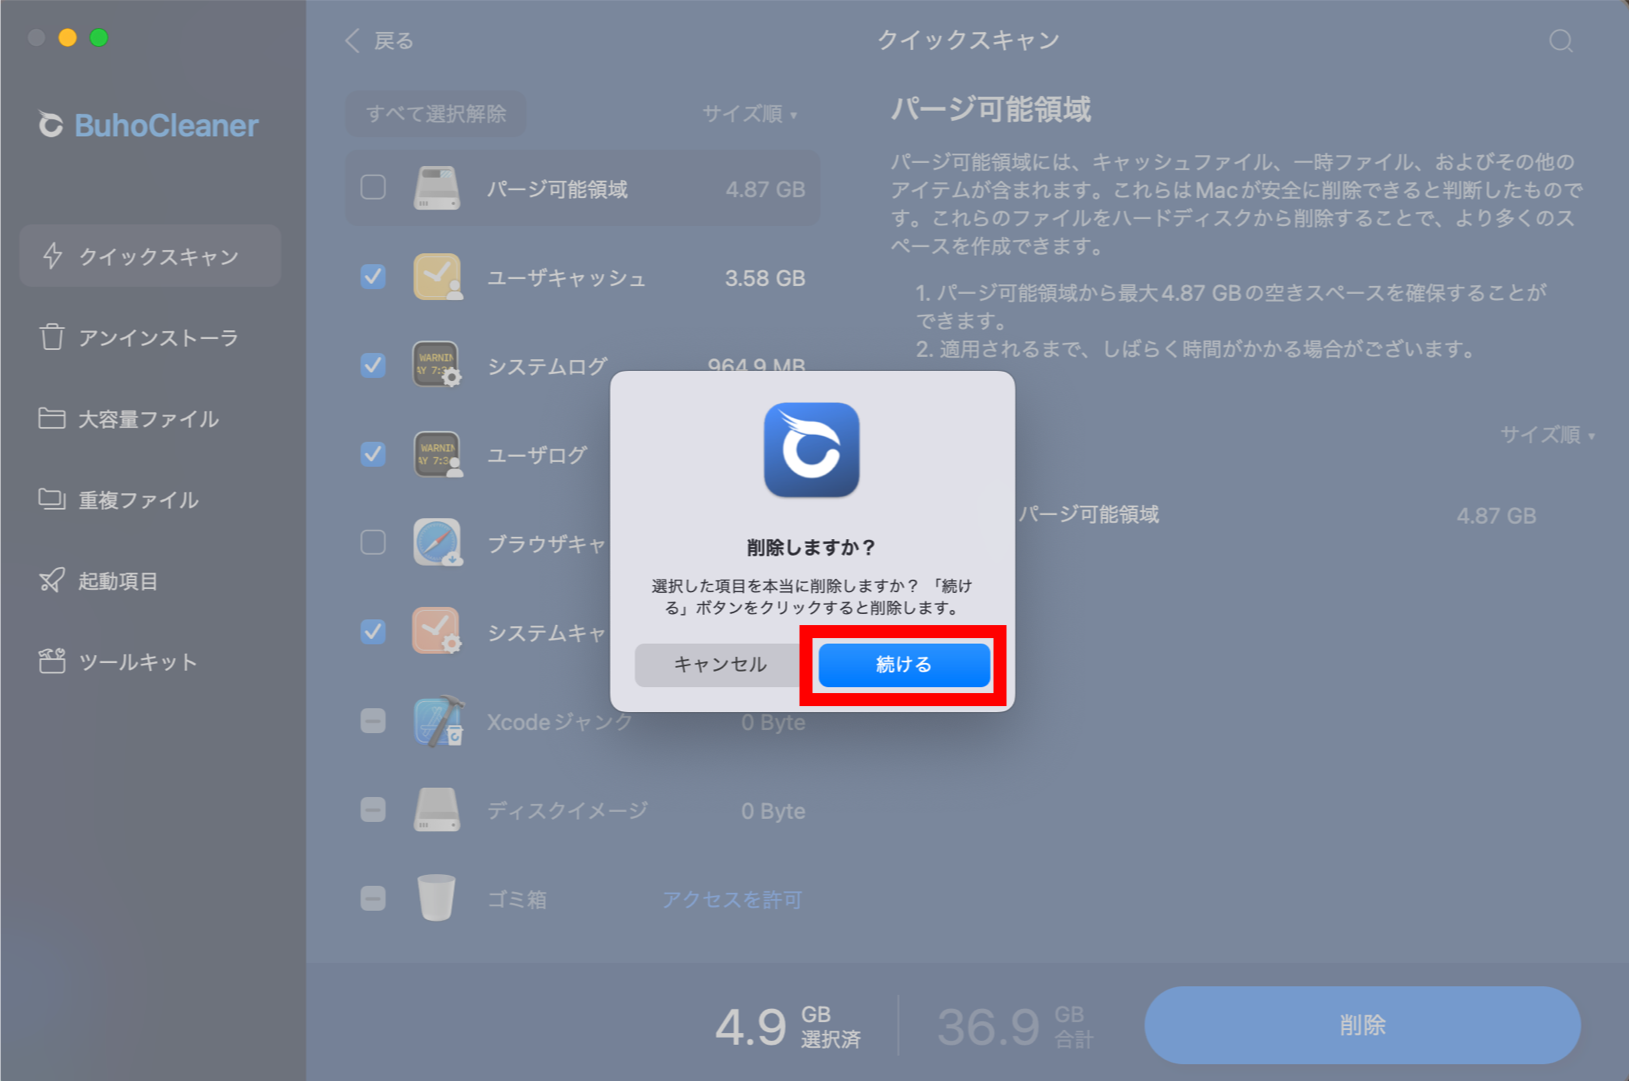Uncheck the ユーザキャッシュ checkbox

373,276
